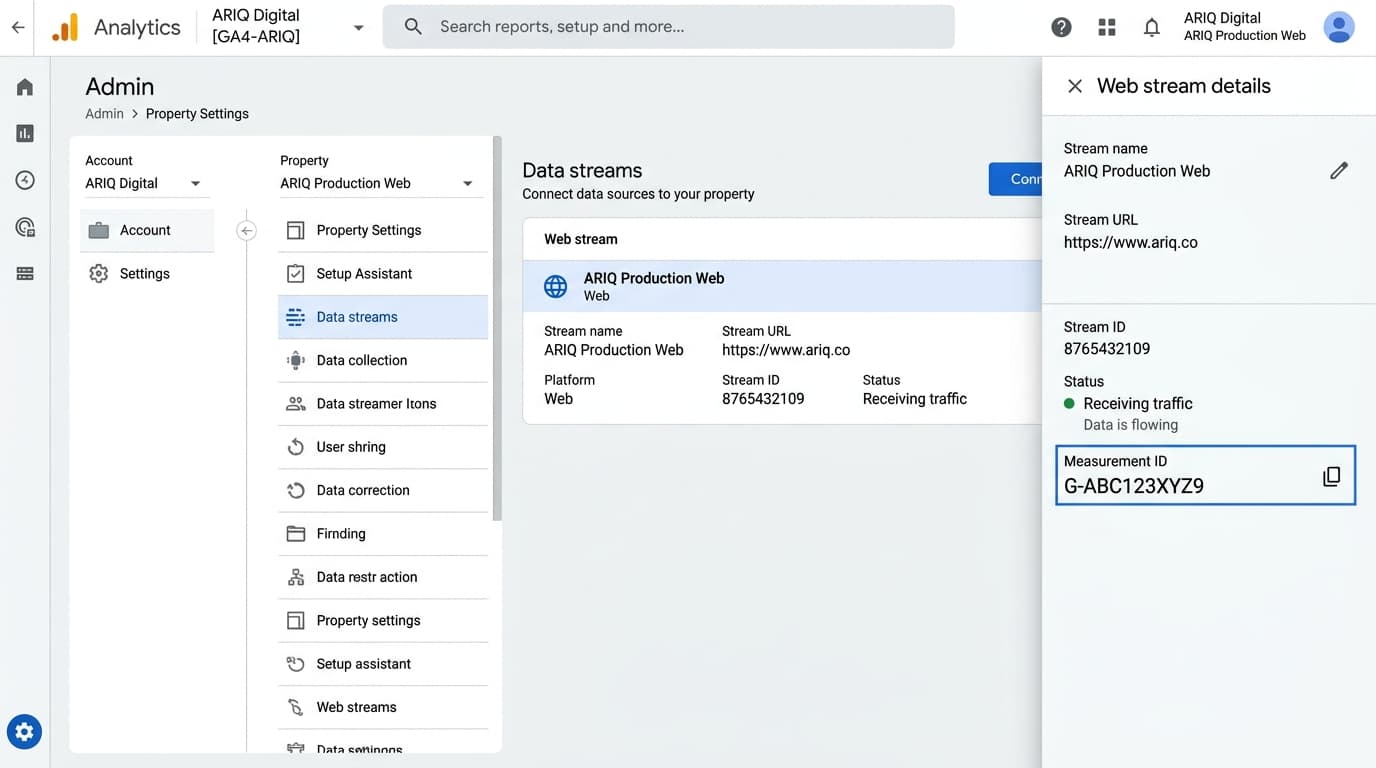Select Data streams in Property menu
1376x768 pixels.
click(383, 317)
